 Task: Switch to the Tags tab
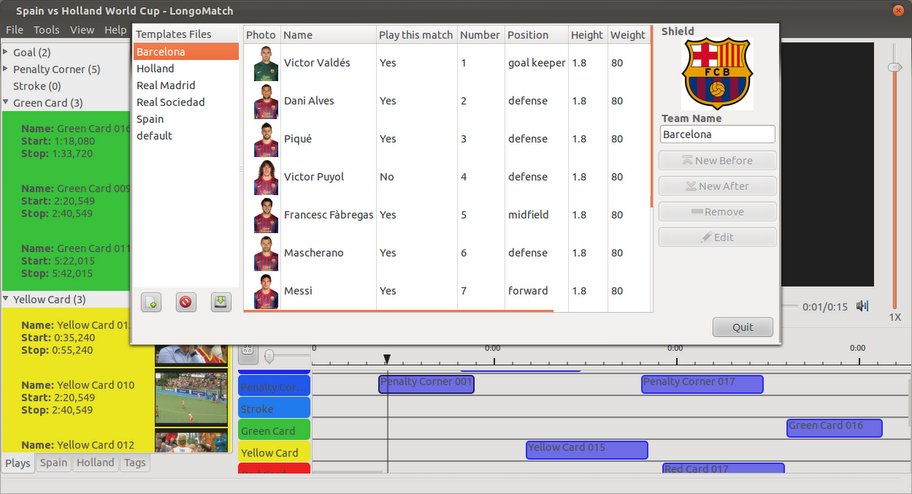(134, 463)
